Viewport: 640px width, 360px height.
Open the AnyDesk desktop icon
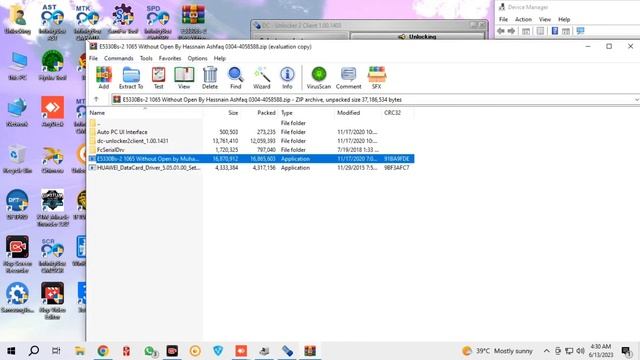click(52, 112)
